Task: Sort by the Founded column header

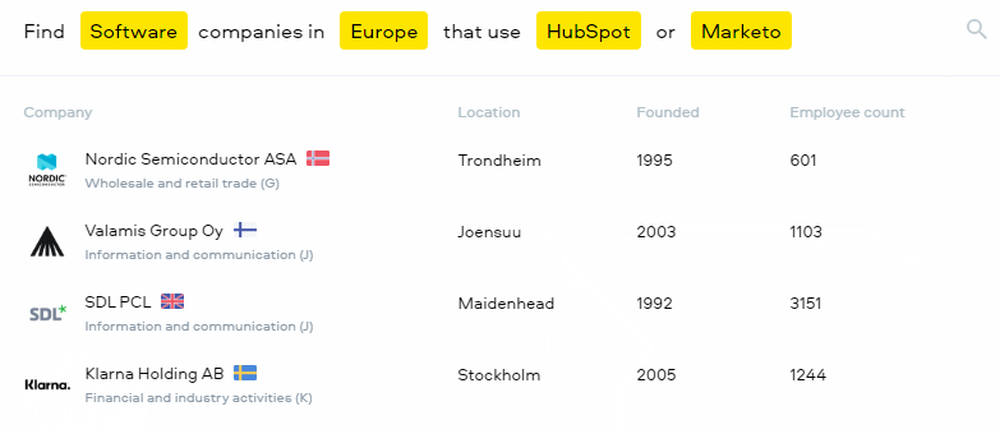Action: [667, 112]
